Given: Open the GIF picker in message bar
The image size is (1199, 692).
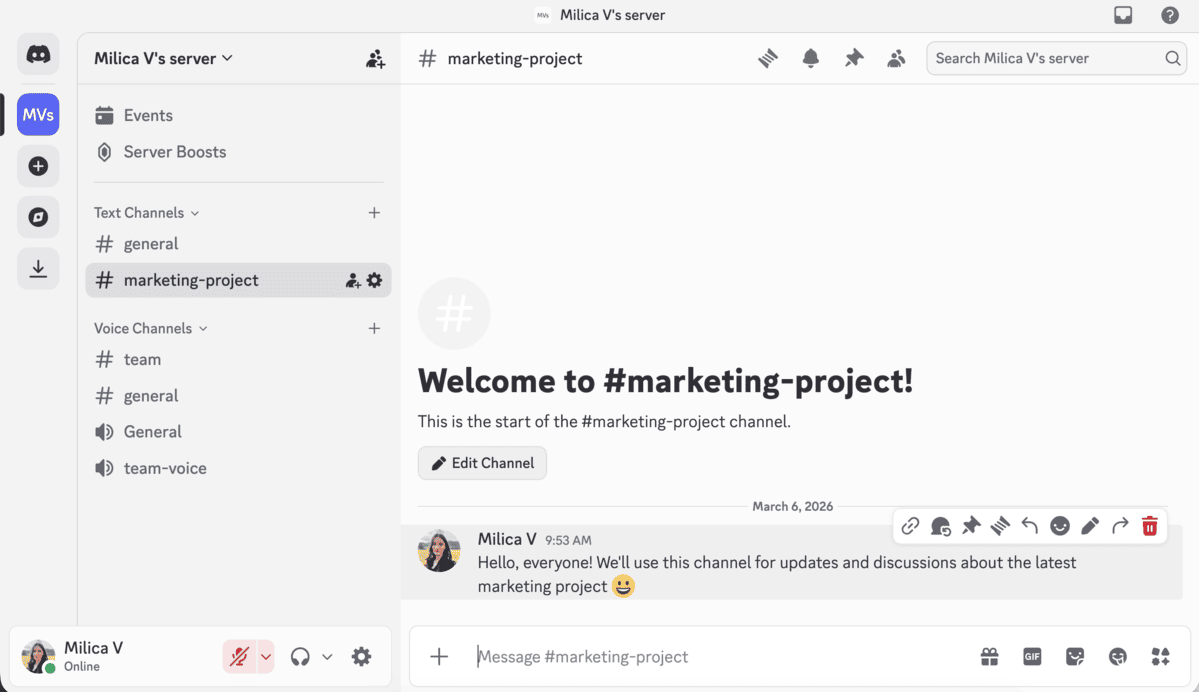Looking at the screenshot, I should click(1032, 657).
